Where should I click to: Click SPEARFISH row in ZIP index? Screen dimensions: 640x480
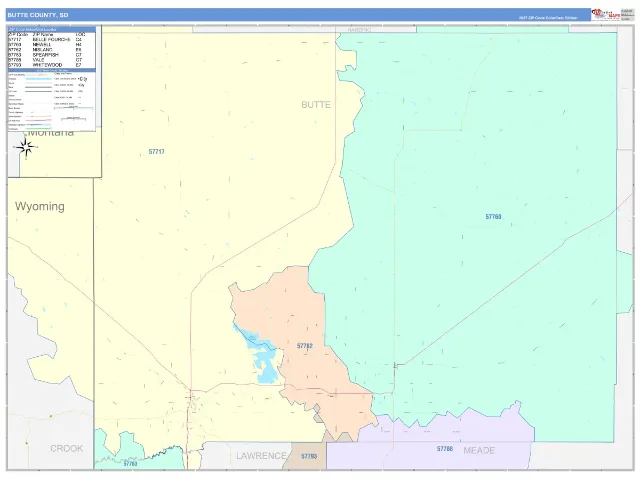(x=52, y=55)
